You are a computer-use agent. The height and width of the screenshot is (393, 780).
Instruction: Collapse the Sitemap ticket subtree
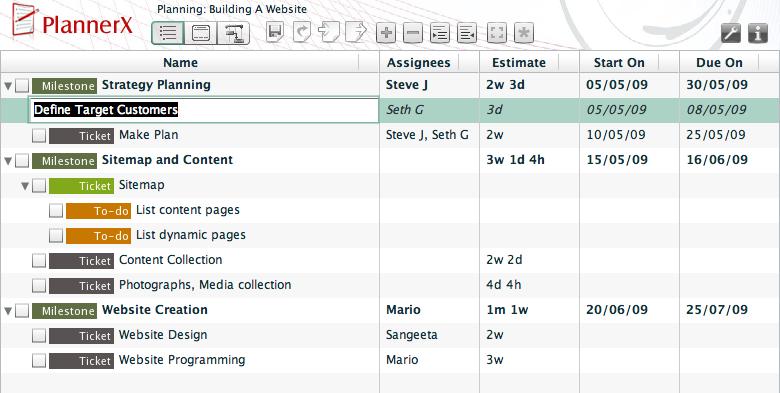25,186
